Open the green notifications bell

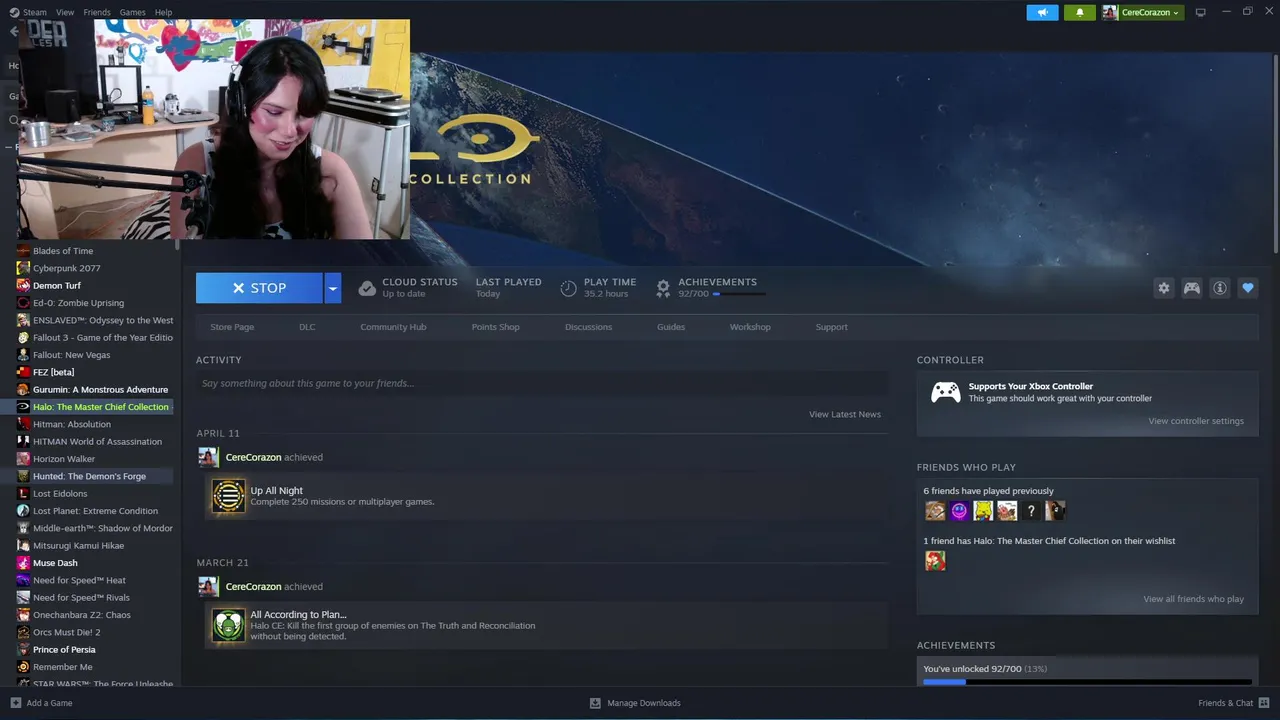[1080, 13]
